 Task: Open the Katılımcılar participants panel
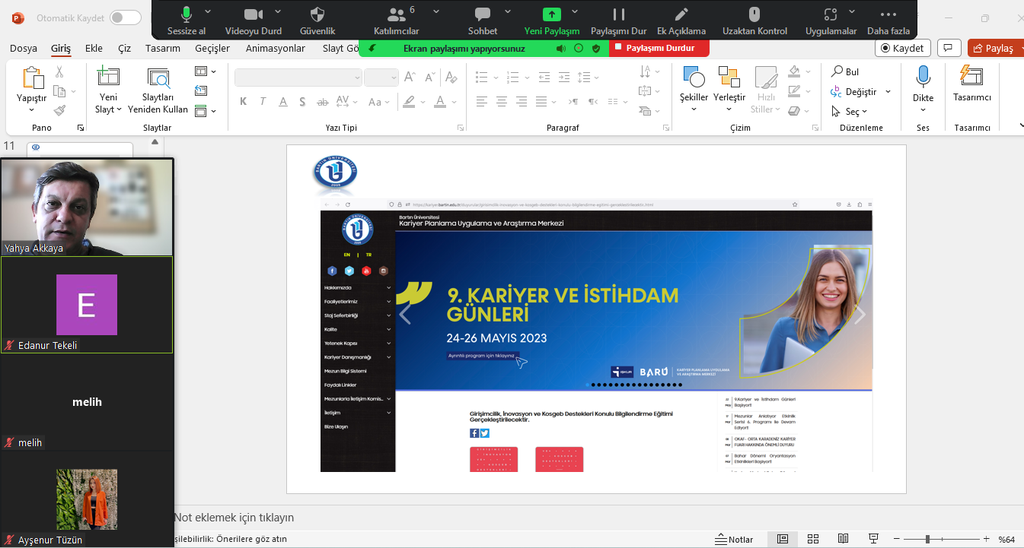coord(395,15)
